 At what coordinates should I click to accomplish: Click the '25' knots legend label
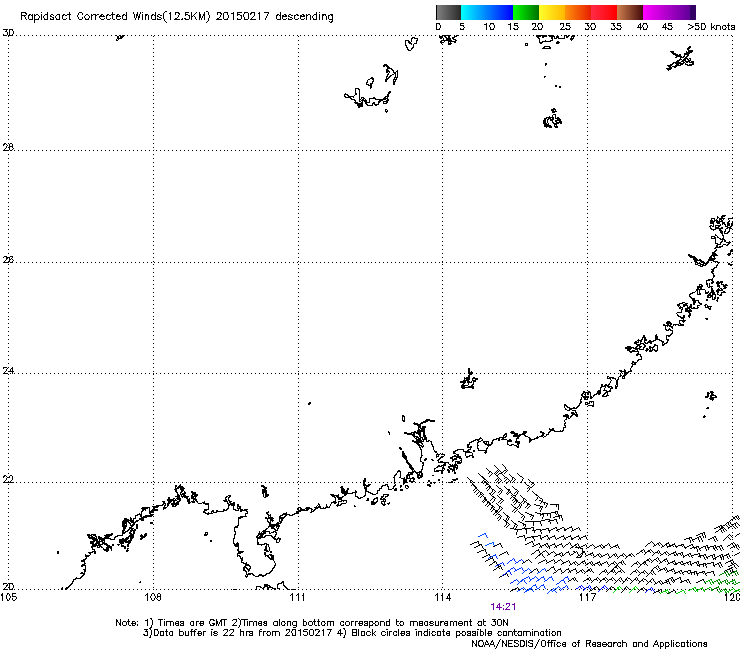[565, 27]
